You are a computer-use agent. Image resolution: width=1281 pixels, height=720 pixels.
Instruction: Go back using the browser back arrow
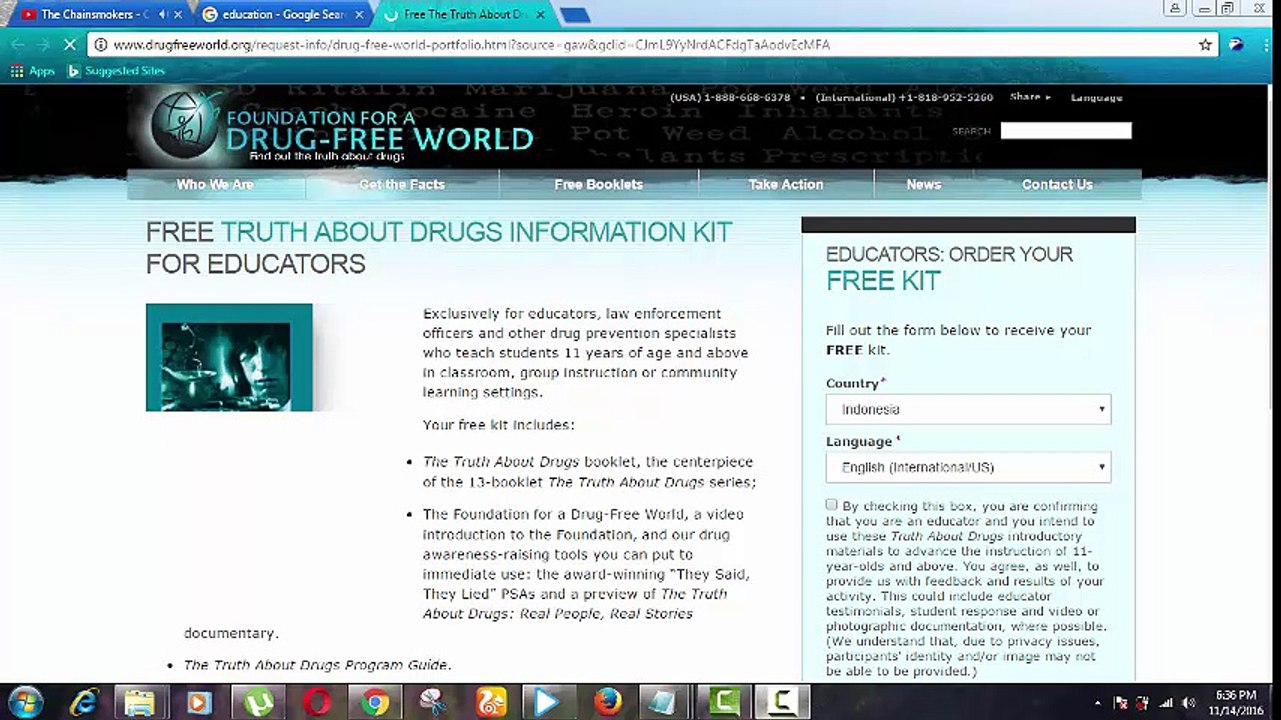click(17, 45)
